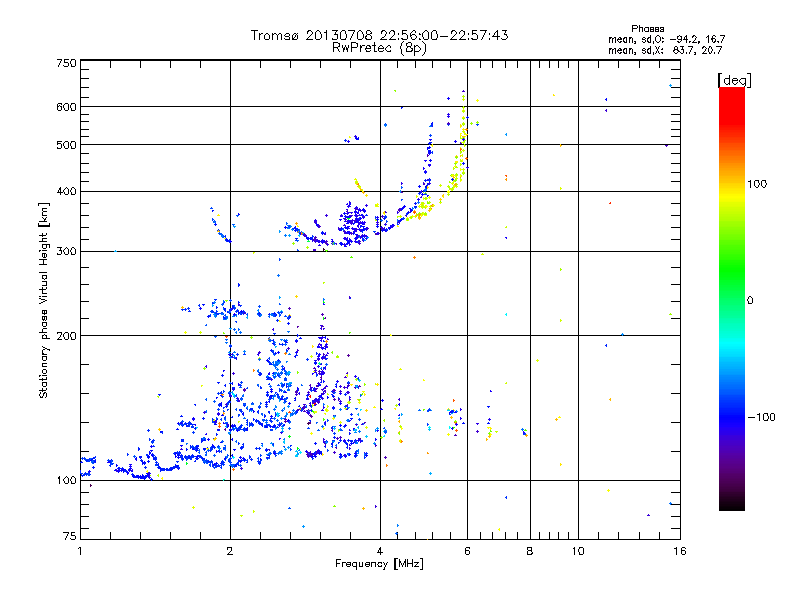
Task: Click the 'Frequency [MHz]' axis label
Action: (379, 564)
